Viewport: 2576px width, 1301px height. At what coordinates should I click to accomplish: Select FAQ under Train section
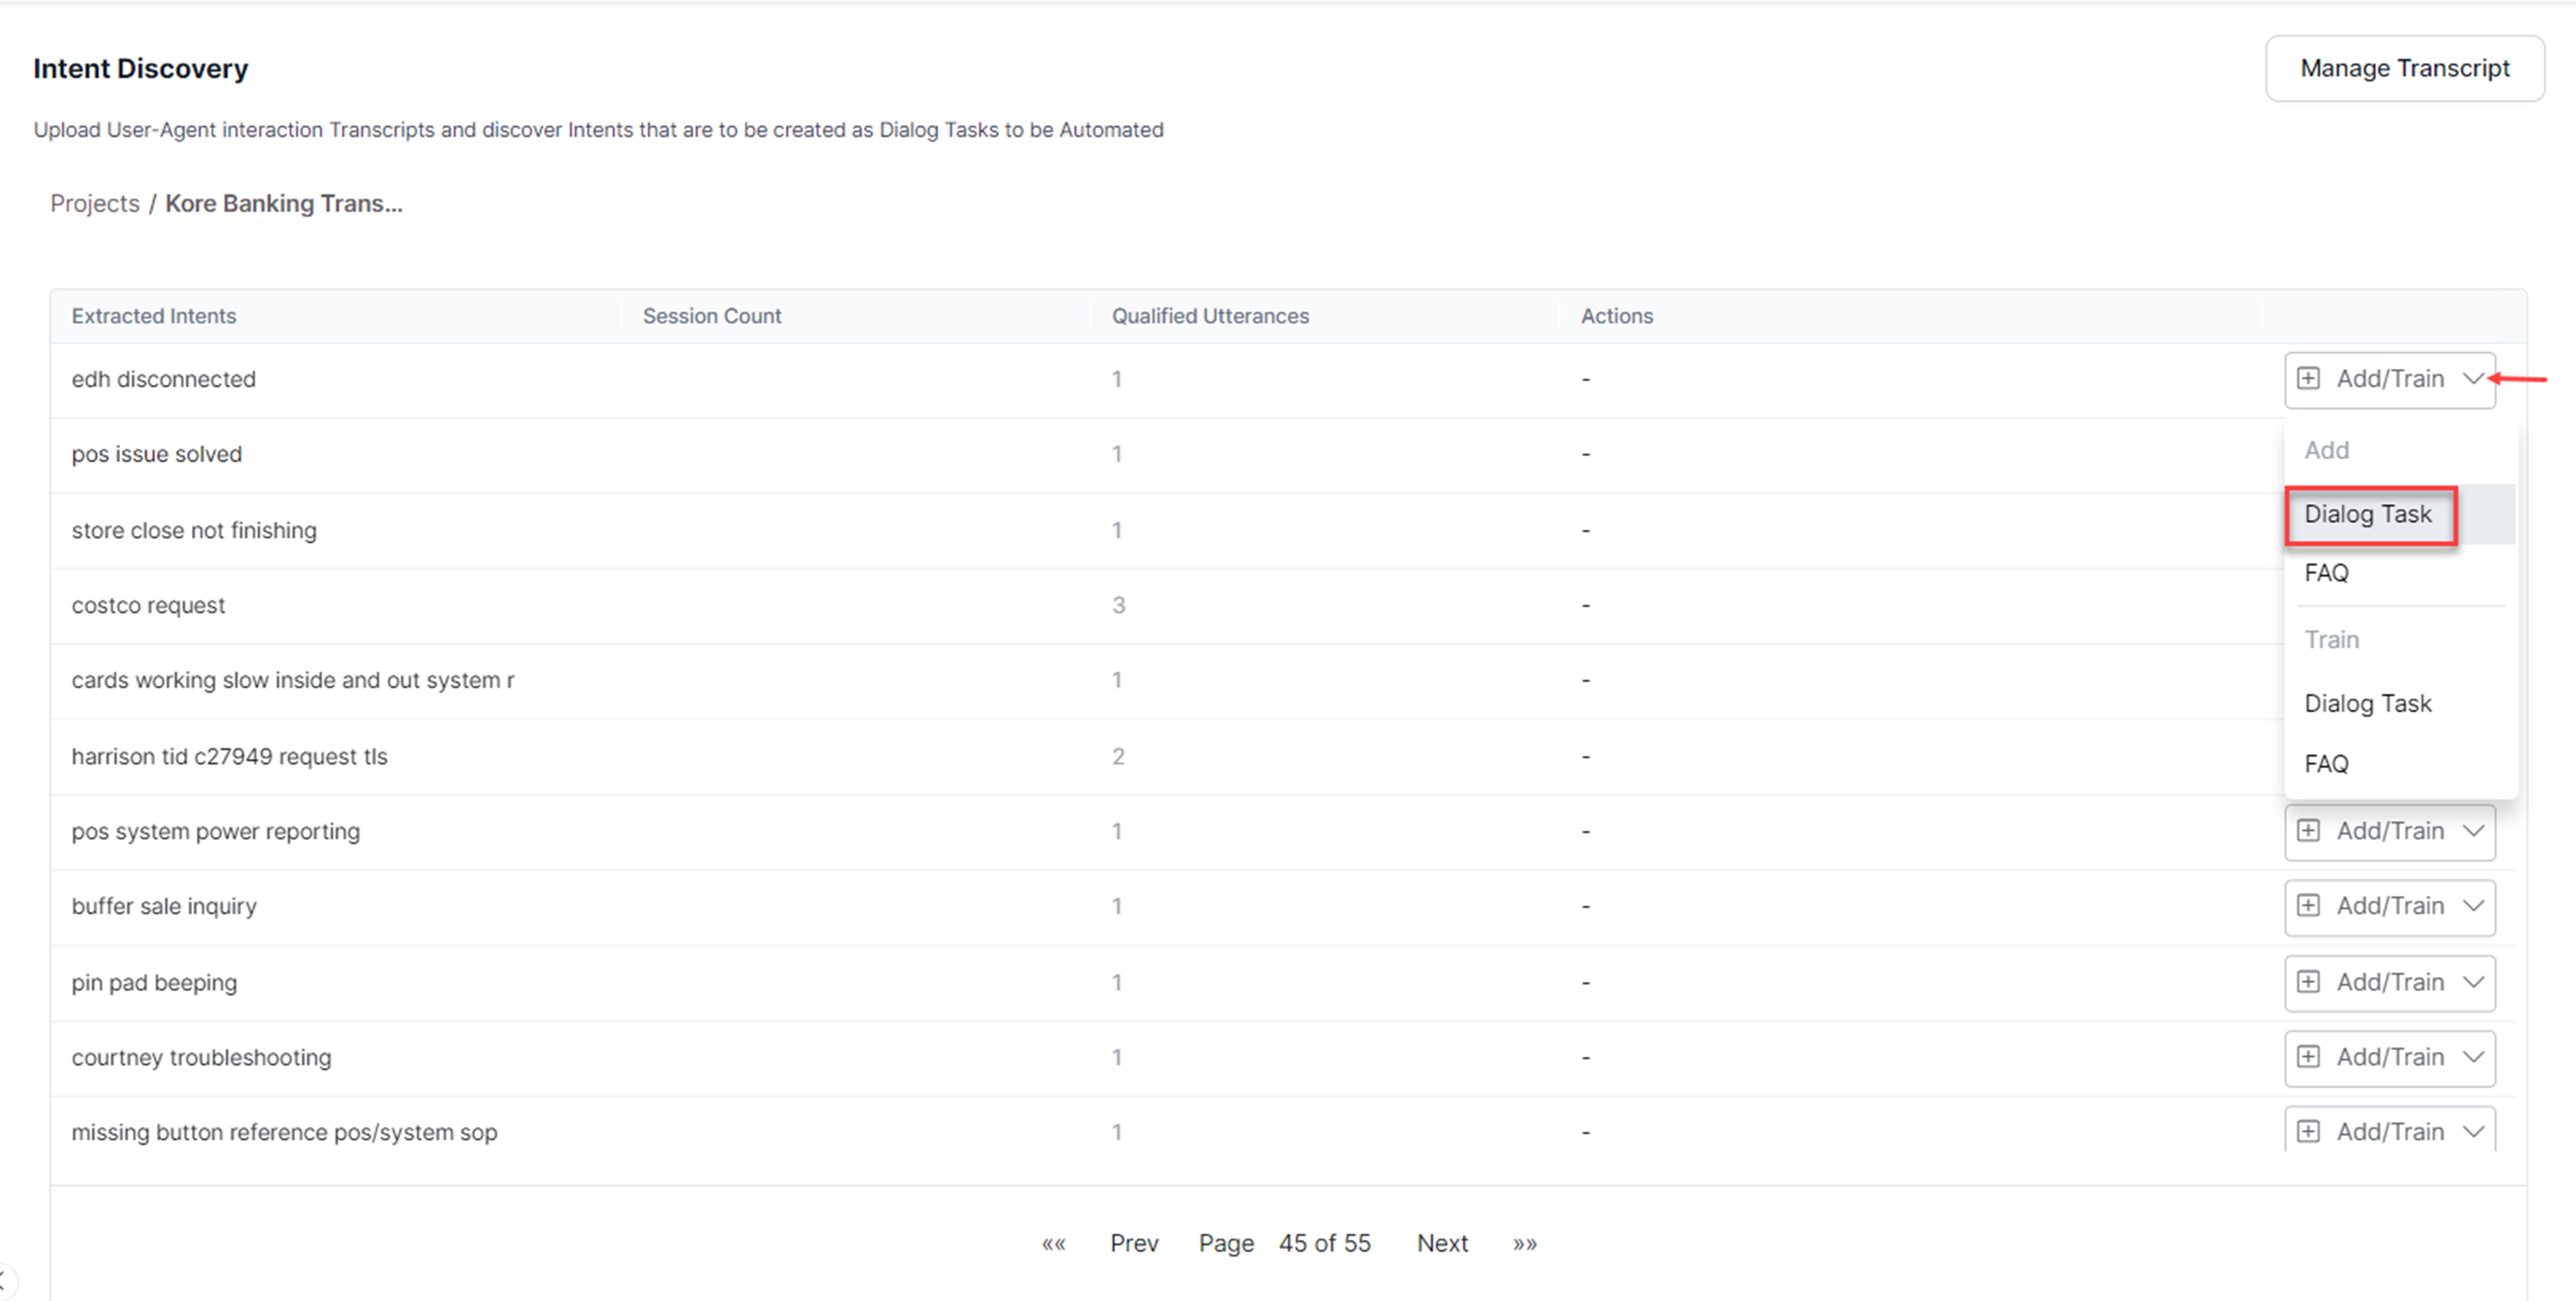click(x=2327, y=764)
